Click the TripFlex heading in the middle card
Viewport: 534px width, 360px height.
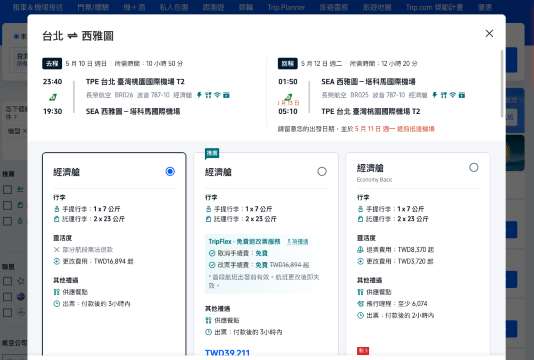point(244,241)
